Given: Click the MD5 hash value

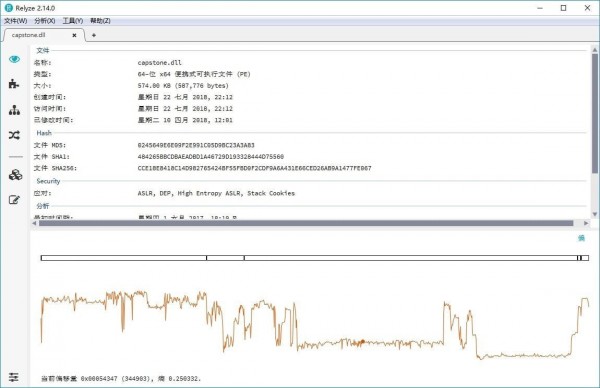Looking at the screenshot, I should coord(196,145).
